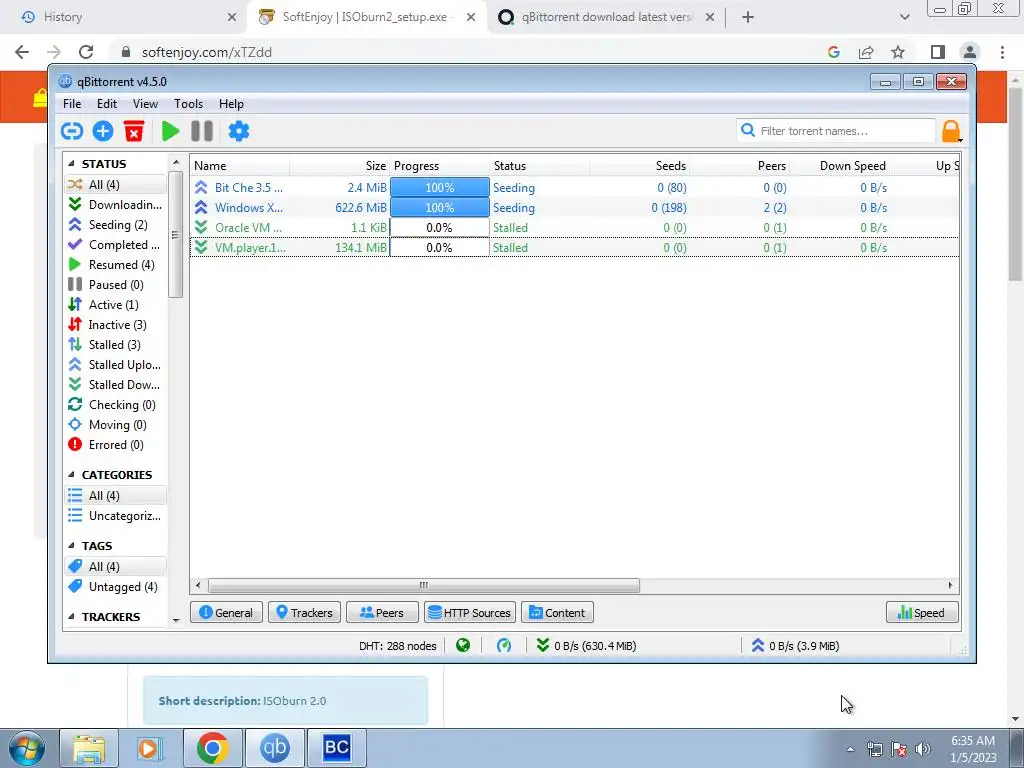Show Completed torrents filter
Screen dimensions: 1024x768
(x=116, y=245)
